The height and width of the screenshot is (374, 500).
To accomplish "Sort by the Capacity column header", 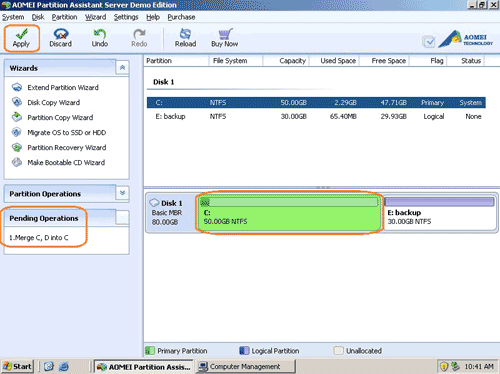I will click(287, 61).
